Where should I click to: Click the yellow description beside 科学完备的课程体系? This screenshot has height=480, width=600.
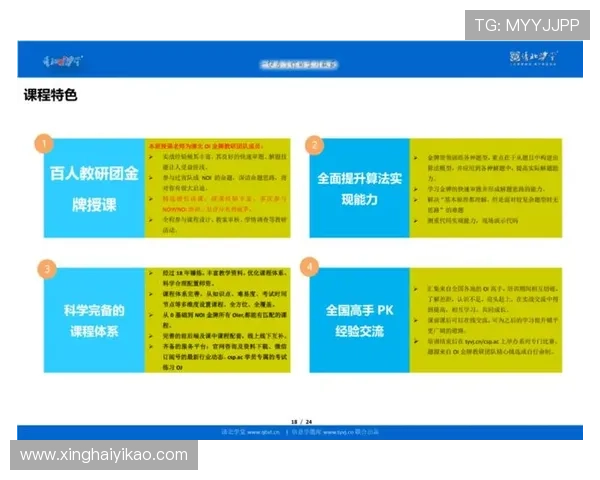[217, 320]
